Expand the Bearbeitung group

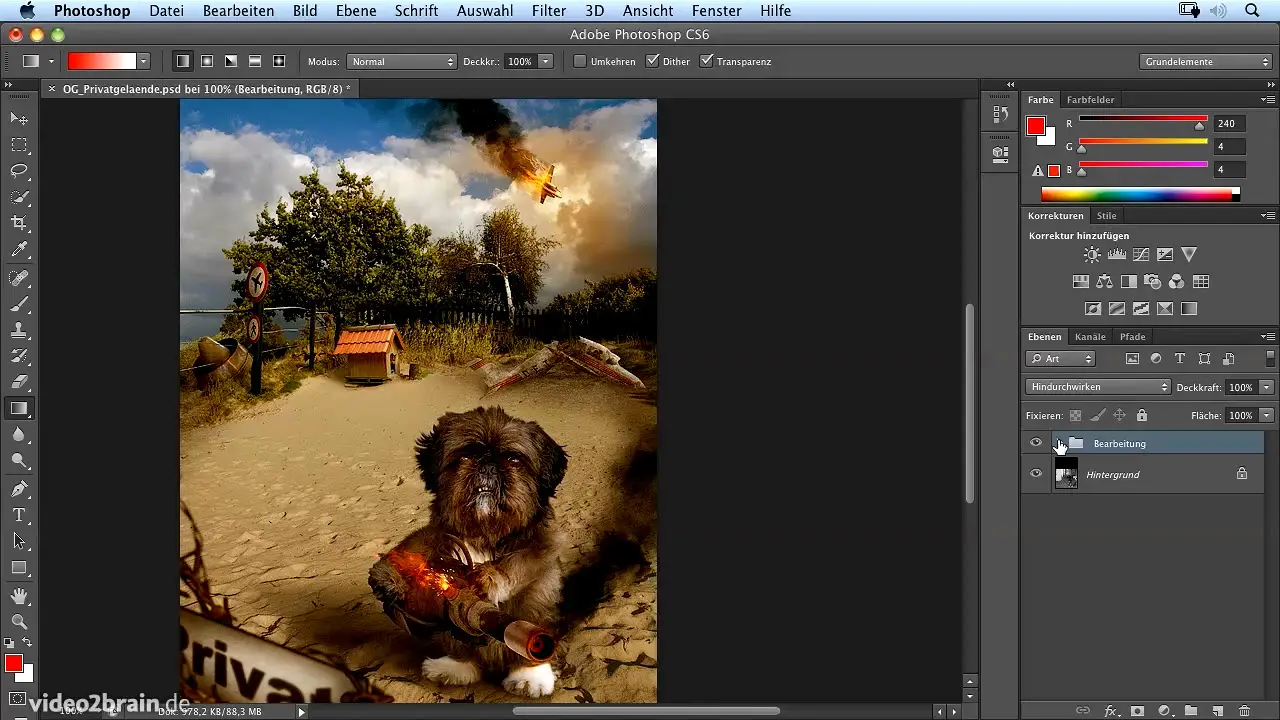tap(1060, 443)
